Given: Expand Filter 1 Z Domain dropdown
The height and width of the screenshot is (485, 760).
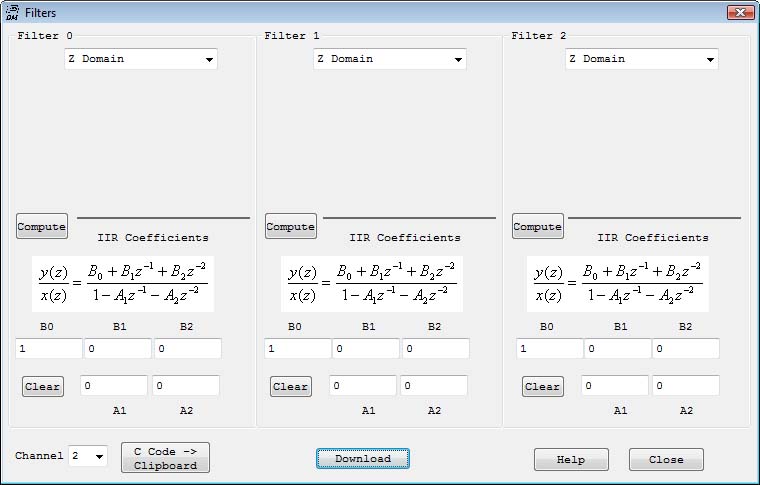Looking at the screenshot, I should (x=390, y=59).
